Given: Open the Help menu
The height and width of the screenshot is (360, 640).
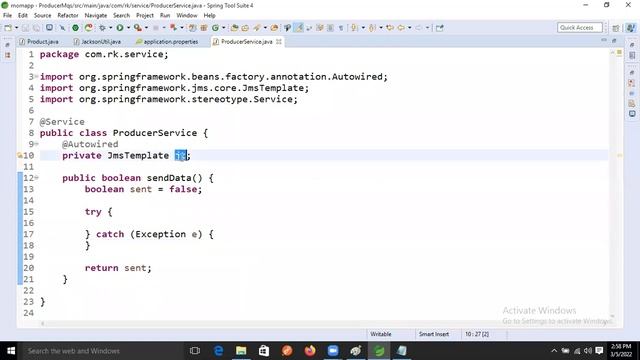Looking at the screenshot, I should [209, 16].
